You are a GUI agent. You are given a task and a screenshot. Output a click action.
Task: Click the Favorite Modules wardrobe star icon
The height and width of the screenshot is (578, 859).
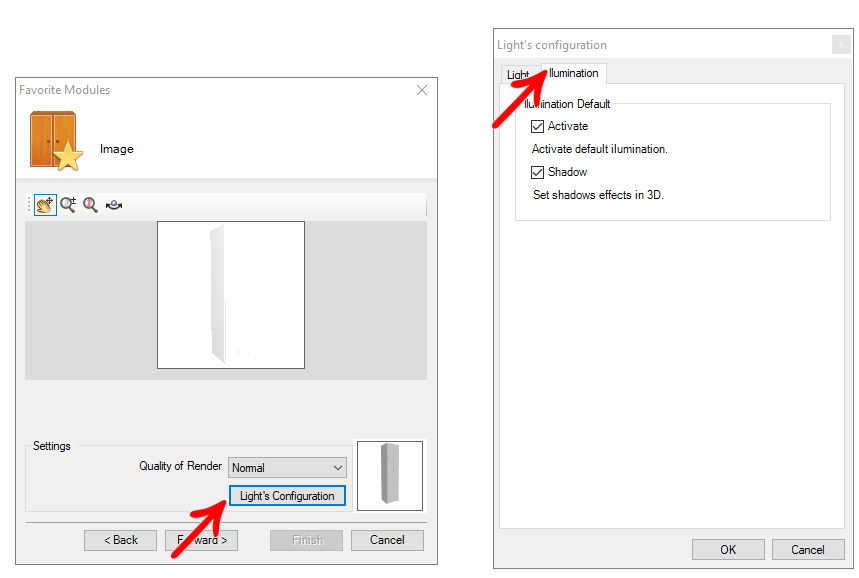point(56,141)
